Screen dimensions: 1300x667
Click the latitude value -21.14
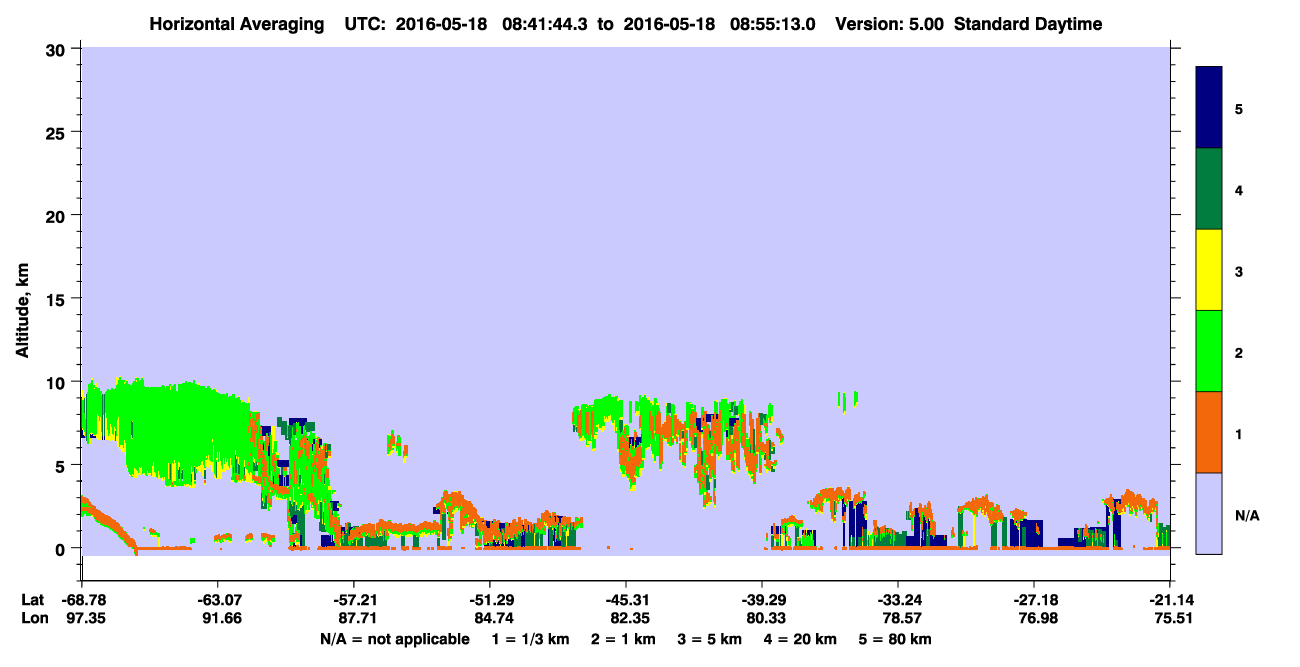[x=1170, y=600]
